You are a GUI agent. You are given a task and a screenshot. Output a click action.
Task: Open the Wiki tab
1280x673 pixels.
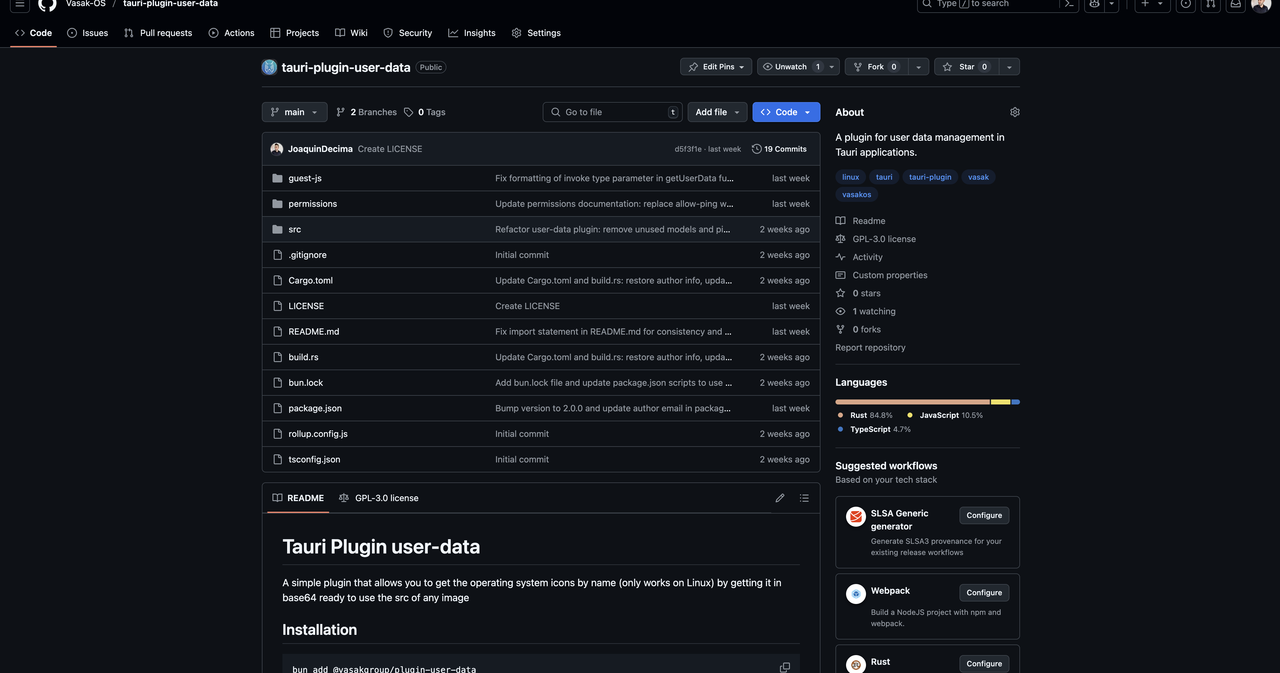(351, 33)
